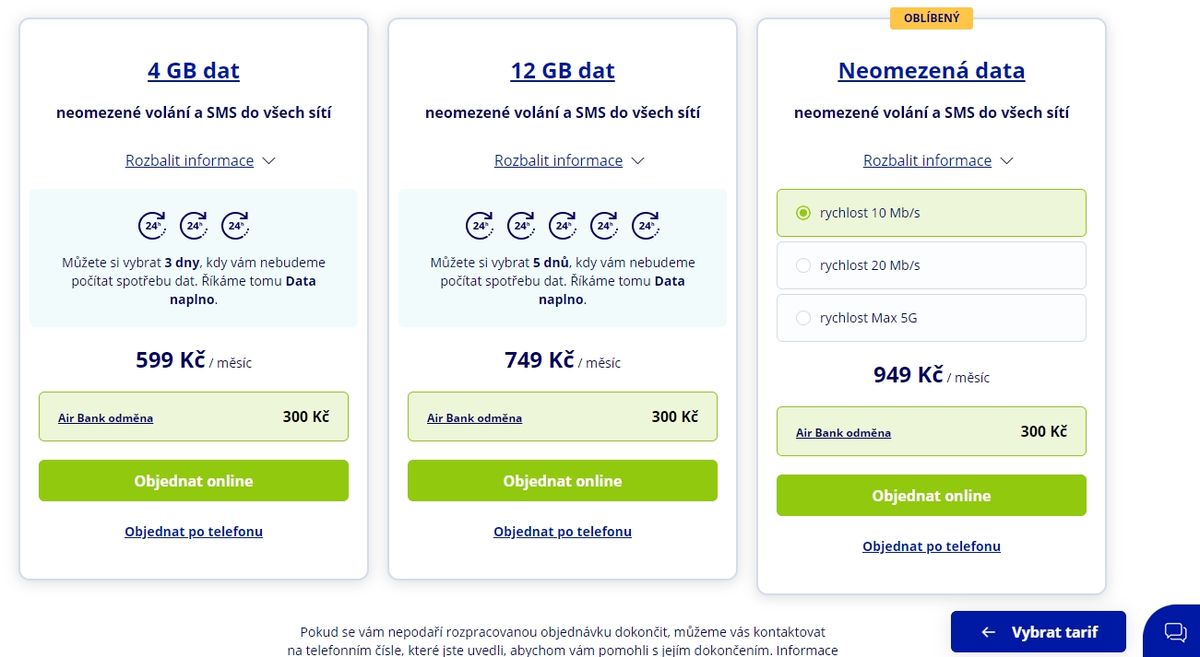The width and height of the screenshot is (1200, 657).
Task: Select rychlost 10 Mb/s option
Action: 931,213
